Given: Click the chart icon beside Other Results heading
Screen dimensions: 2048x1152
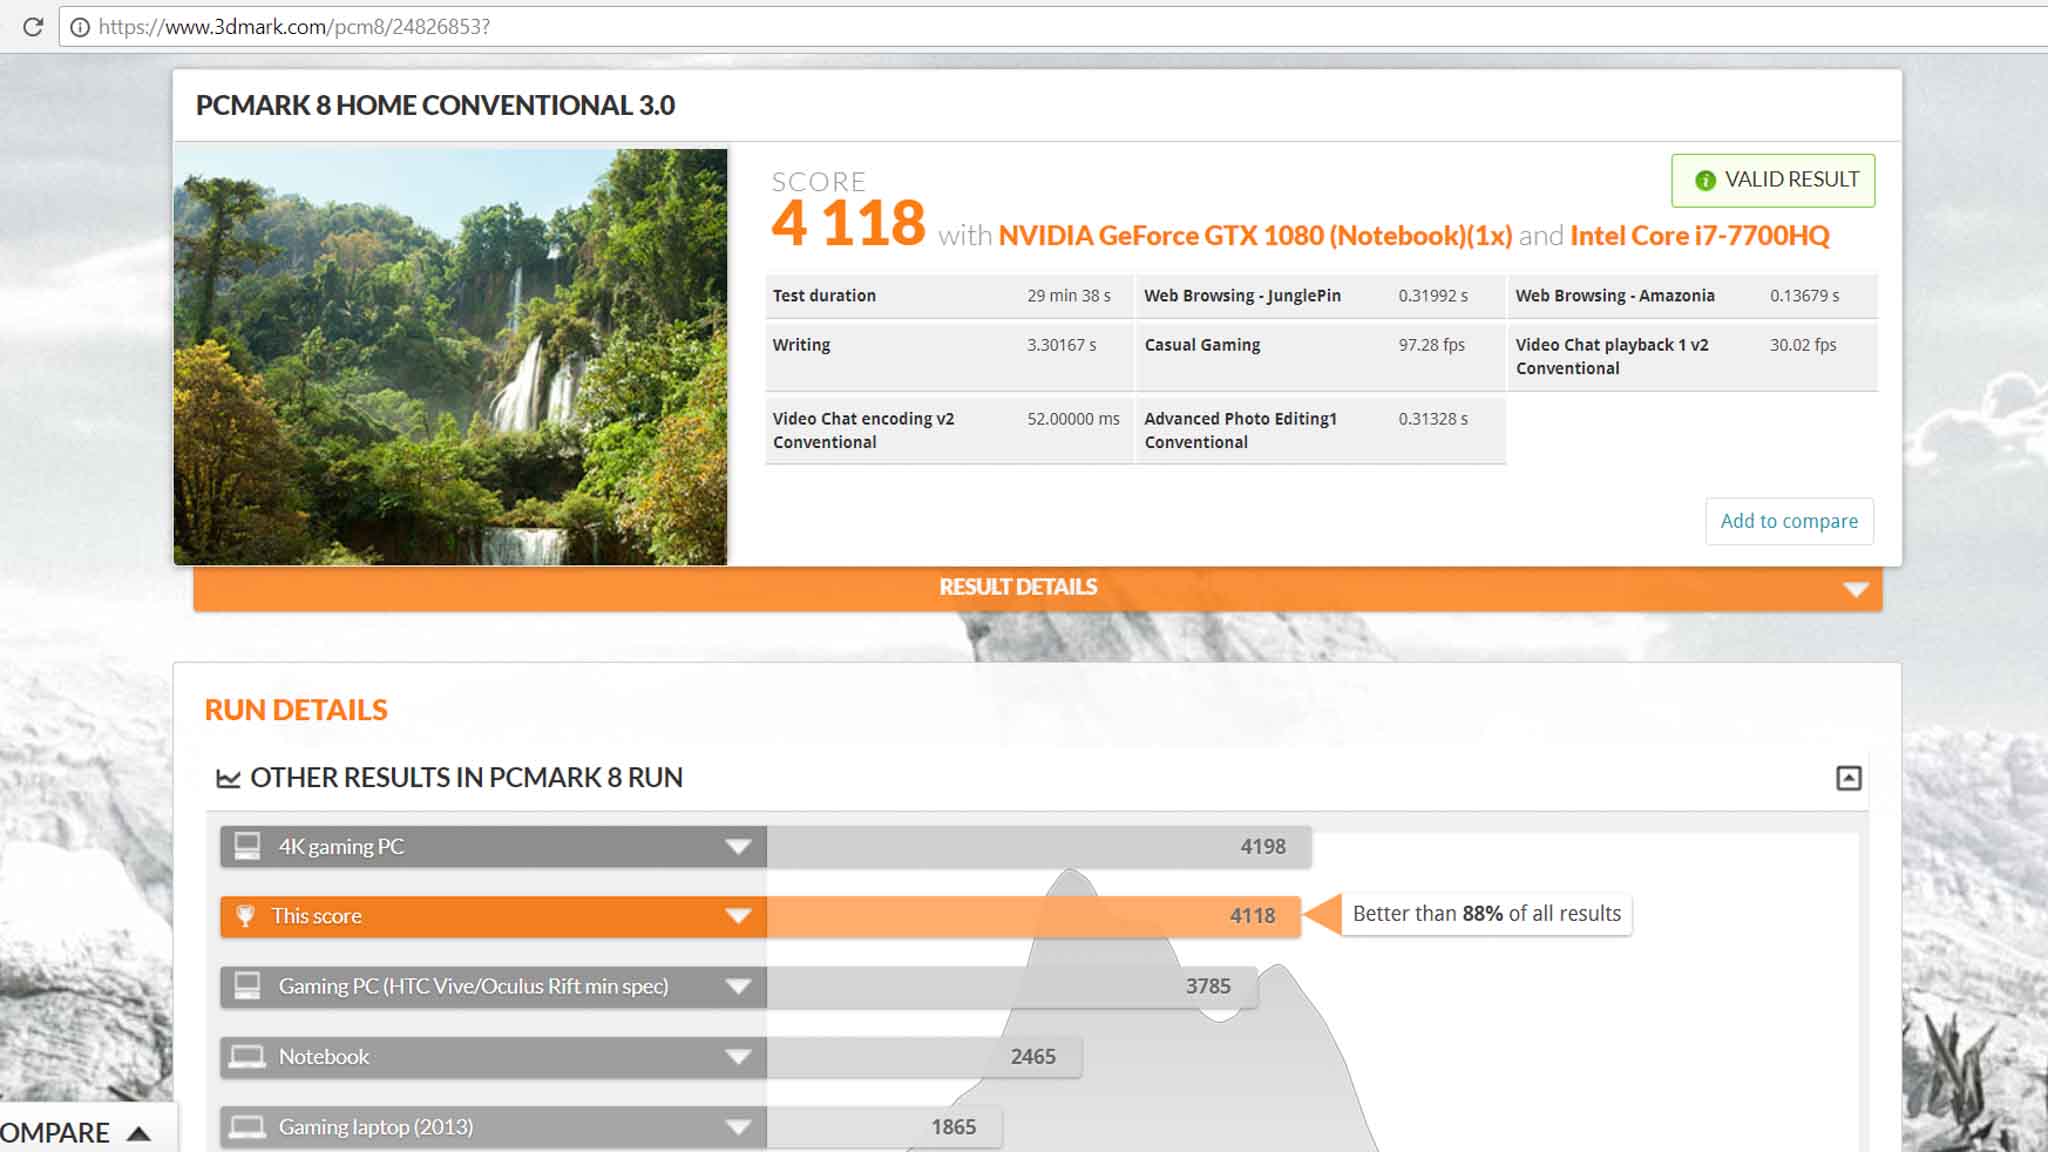Looking at the screenshot, I should (228, 778).
